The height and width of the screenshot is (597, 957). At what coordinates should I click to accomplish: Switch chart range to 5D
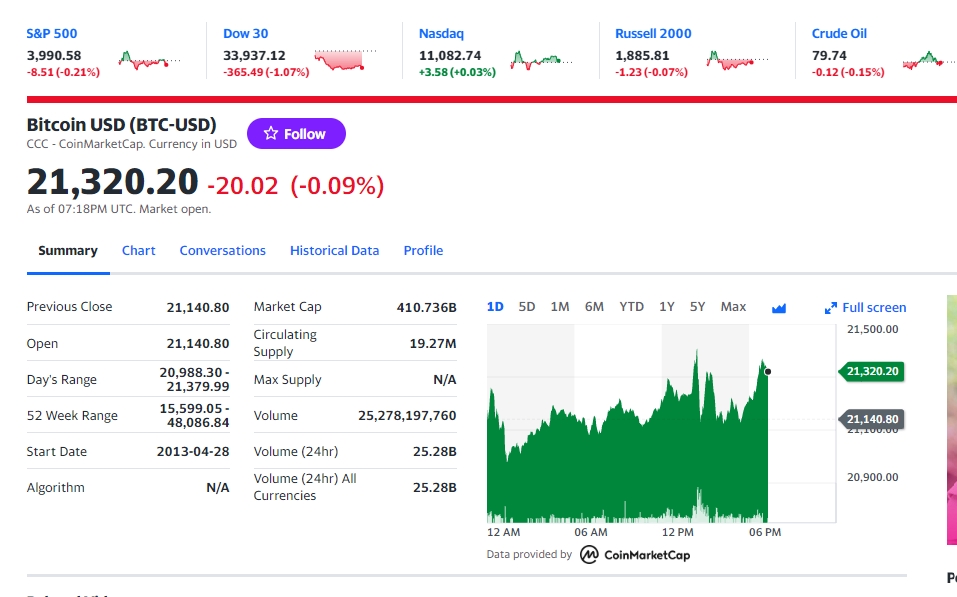point(527,307)
